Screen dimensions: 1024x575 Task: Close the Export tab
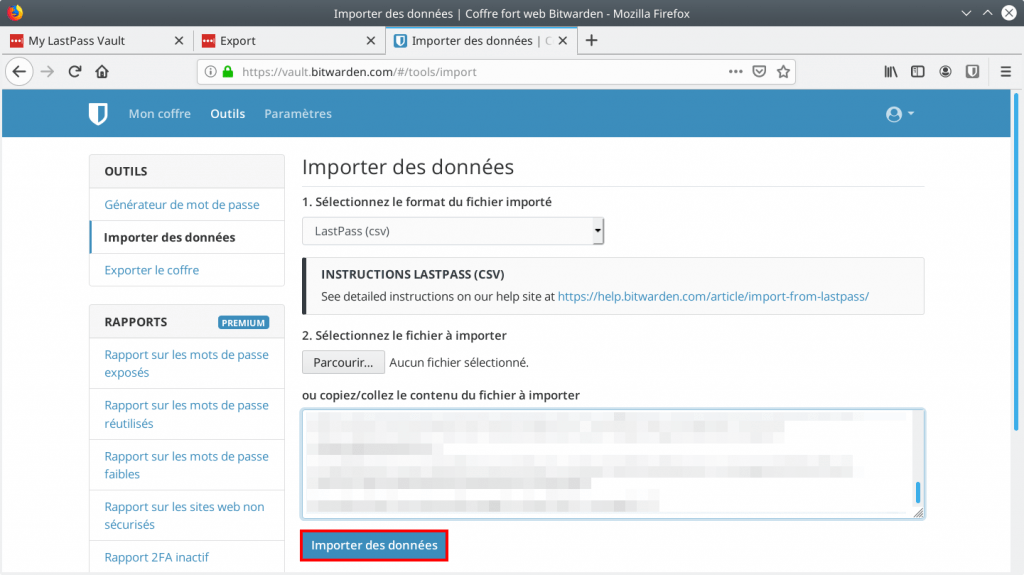click(x=371, y=41)
